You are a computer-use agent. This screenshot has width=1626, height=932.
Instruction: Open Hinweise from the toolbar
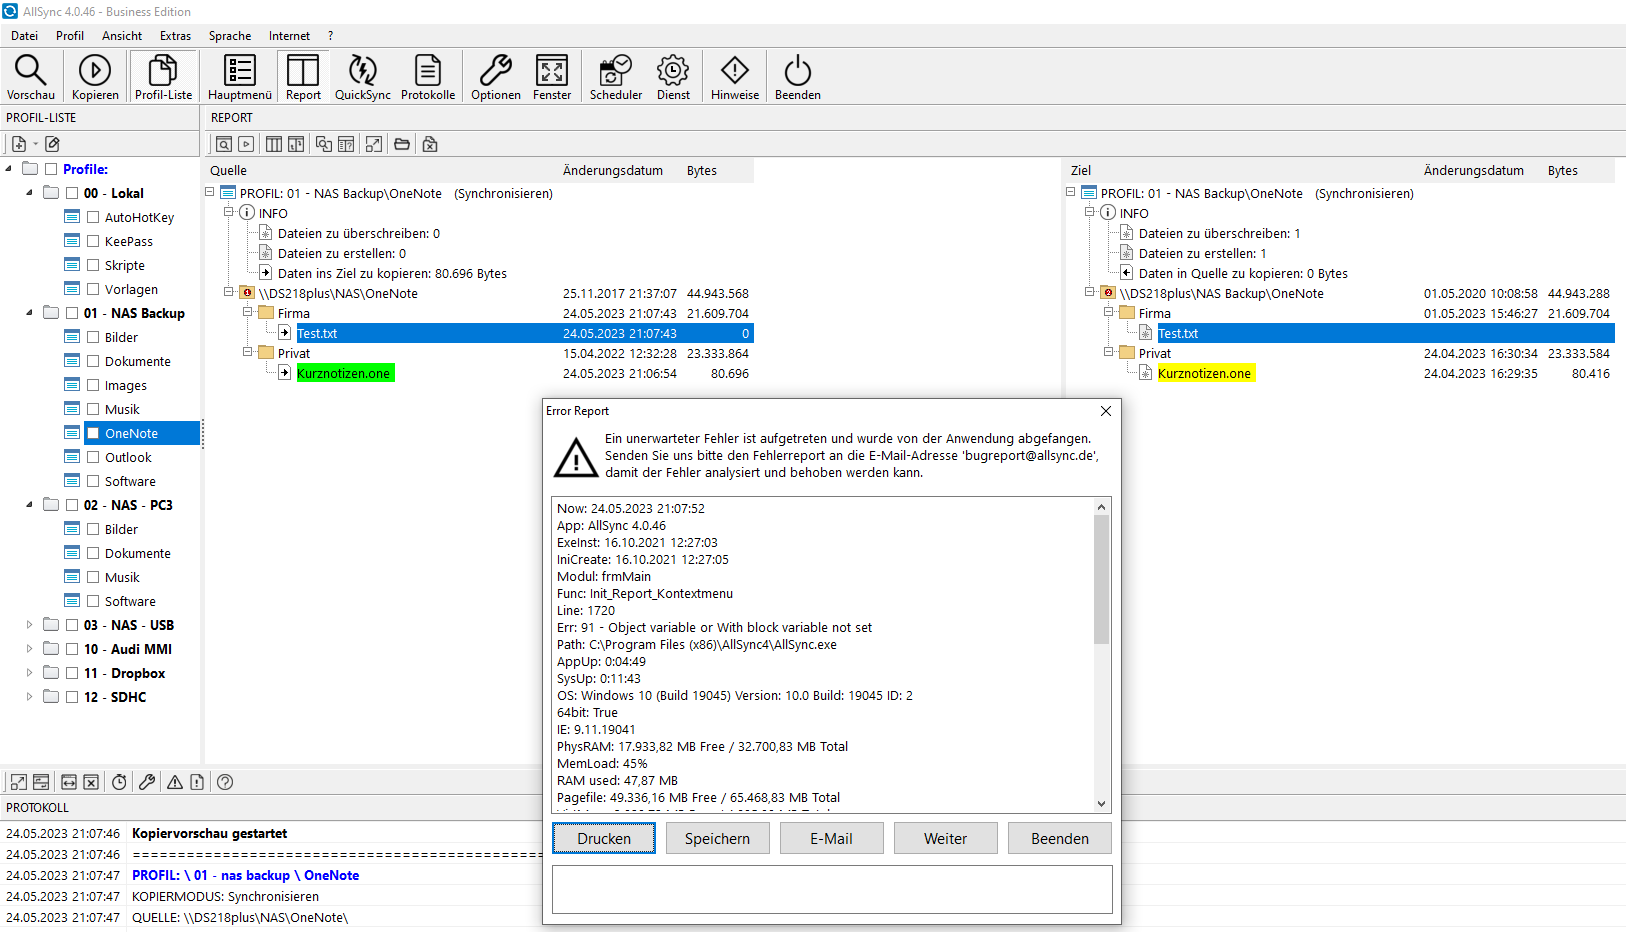click(735, 71)
